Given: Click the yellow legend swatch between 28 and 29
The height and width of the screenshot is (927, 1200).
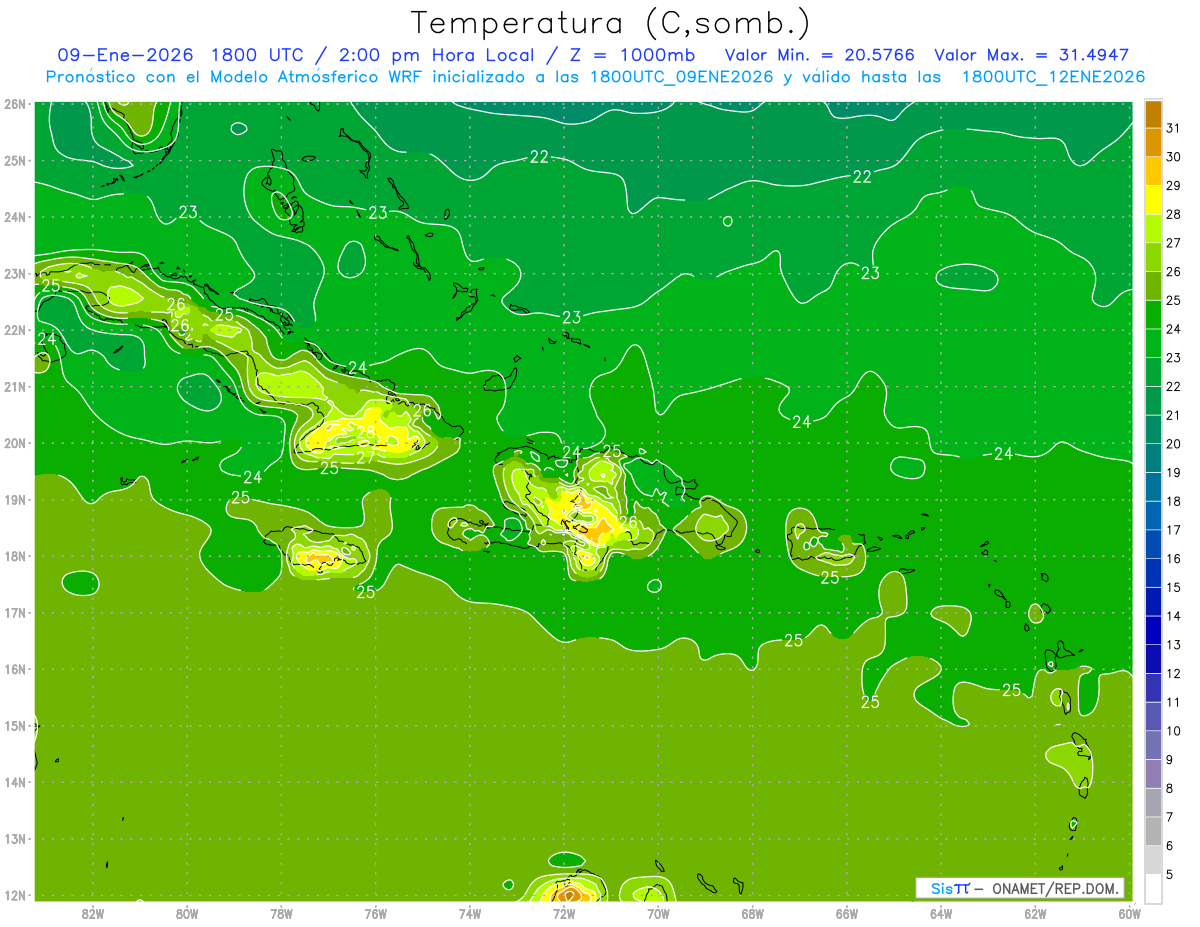Looking at the screenshot, I should click(x=1153, y=200).
